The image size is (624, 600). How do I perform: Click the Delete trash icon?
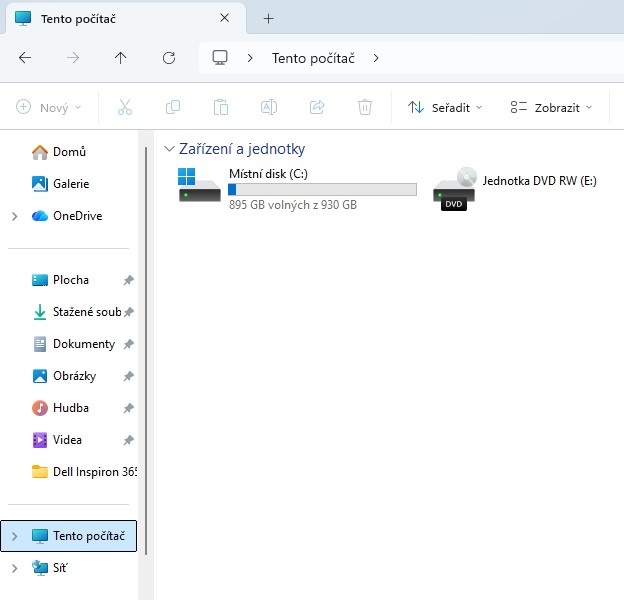365,107
